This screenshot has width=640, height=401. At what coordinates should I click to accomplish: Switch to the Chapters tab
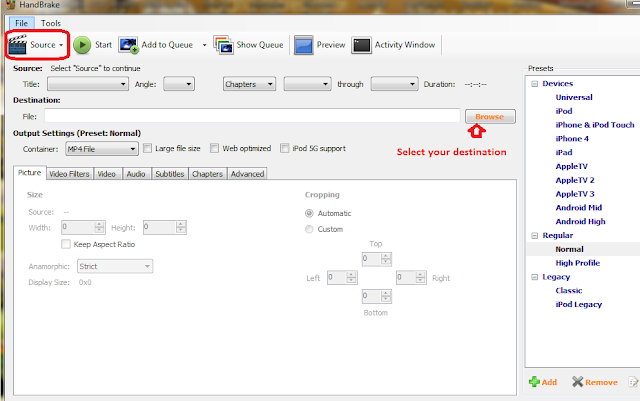pyautogui.click(x=207, y=174)
